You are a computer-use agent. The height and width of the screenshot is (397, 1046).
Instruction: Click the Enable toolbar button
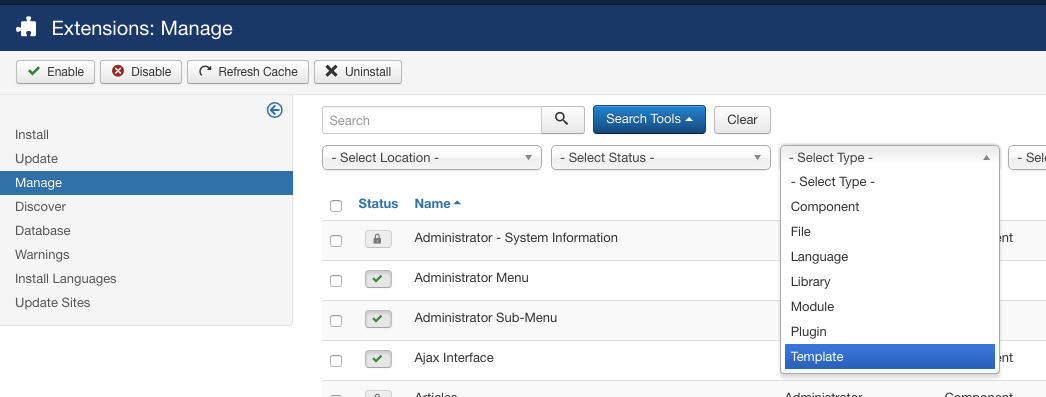pyautogui.click(x=55, y=71)
